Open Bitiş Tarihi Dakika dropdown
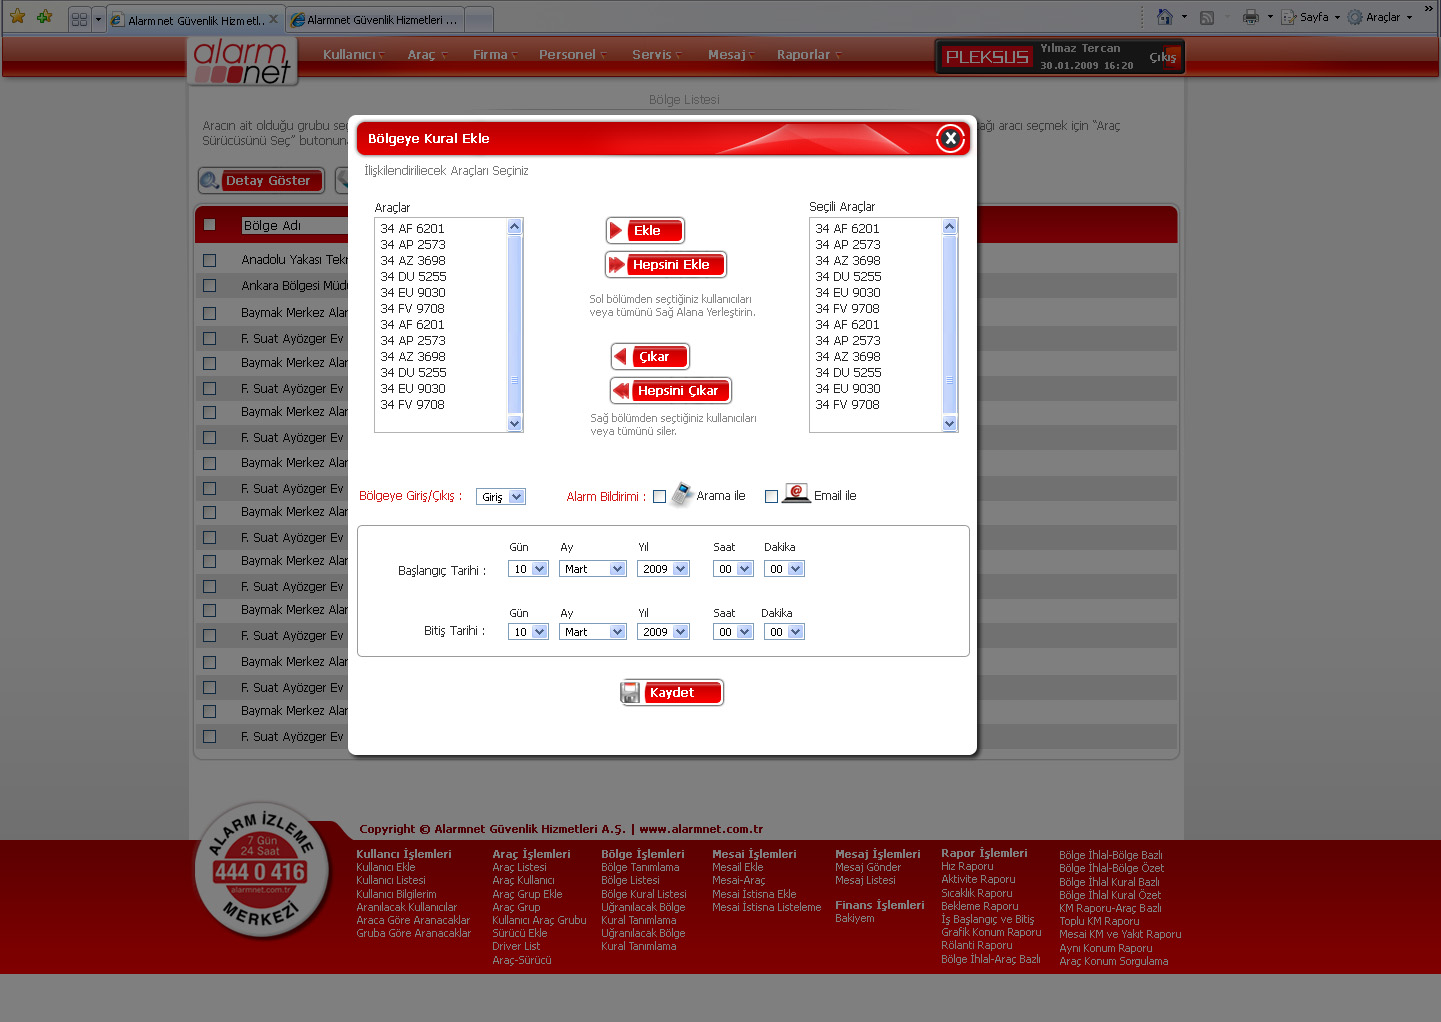 pyautogui.click(x=785, y=632)
